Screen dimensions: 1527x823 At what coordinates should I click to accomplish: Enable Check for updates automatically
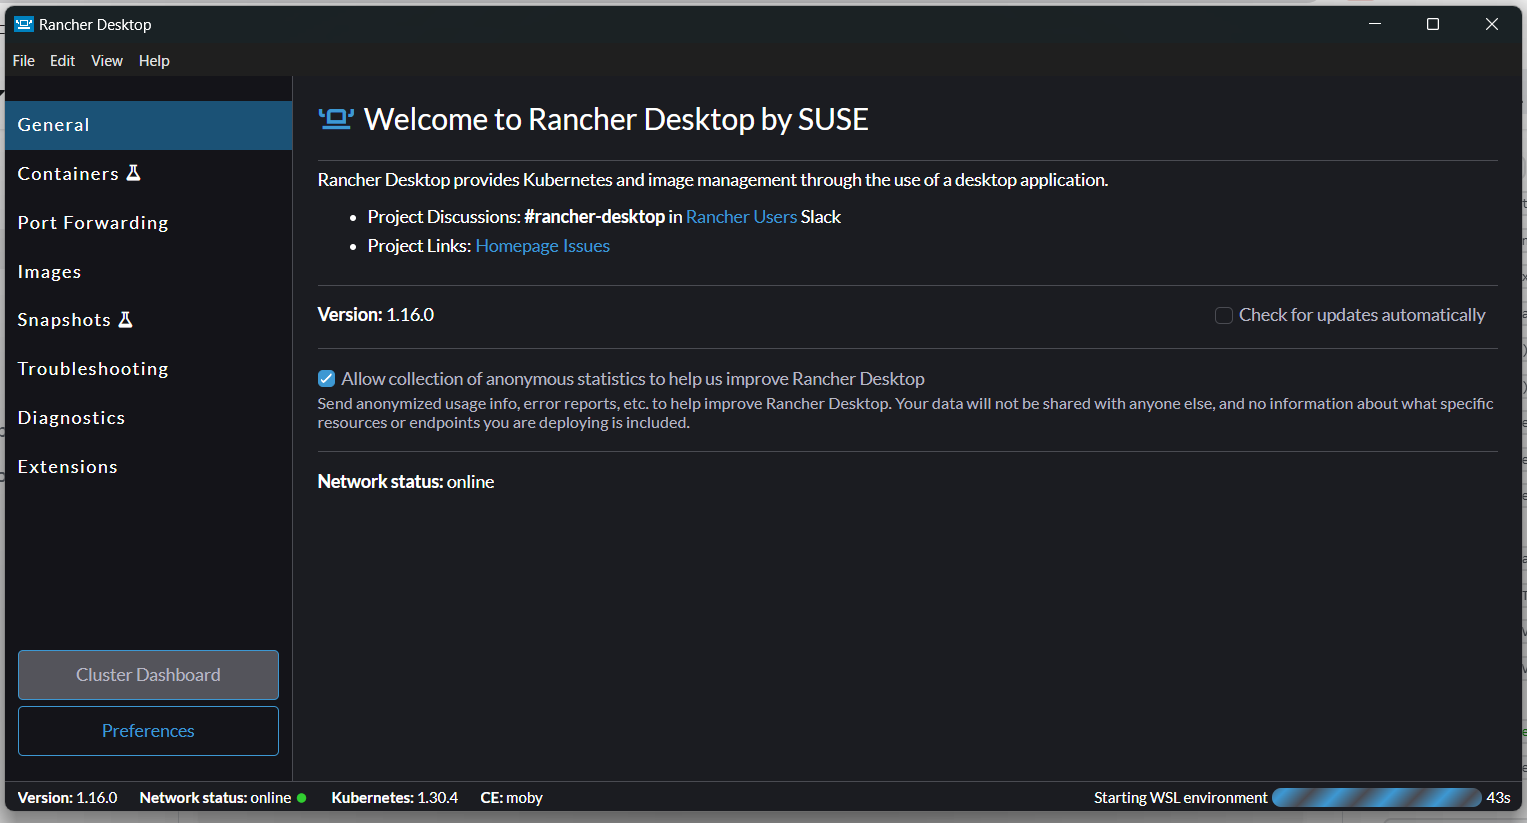1223,316
